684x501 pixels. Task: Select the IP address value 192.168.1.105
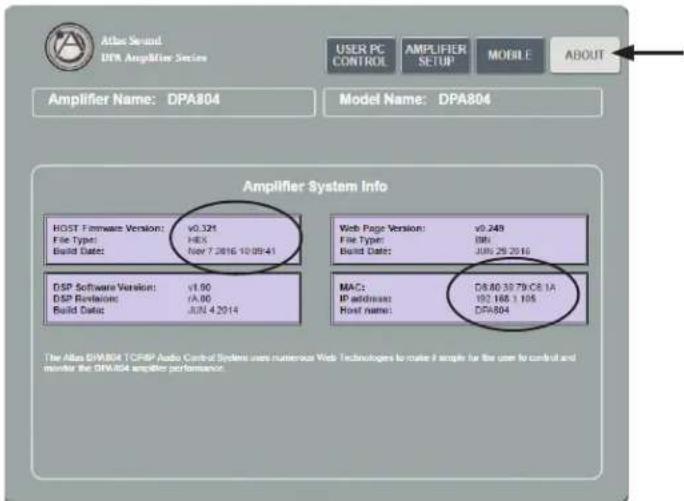[505, 299]
